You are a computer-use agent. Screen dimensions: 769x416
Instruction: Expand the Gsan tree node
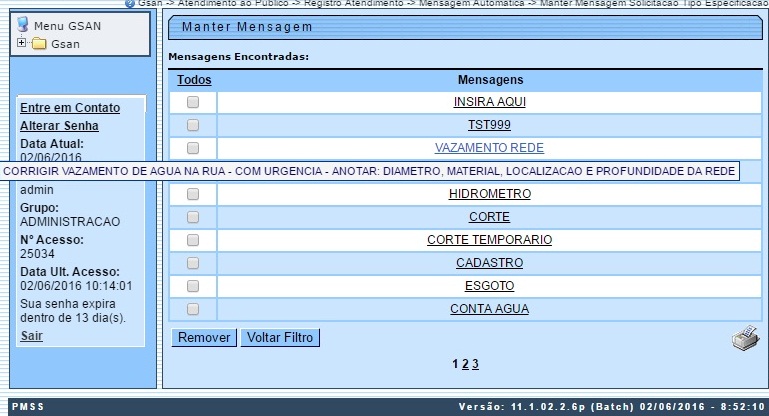click(x=22, y=44)
